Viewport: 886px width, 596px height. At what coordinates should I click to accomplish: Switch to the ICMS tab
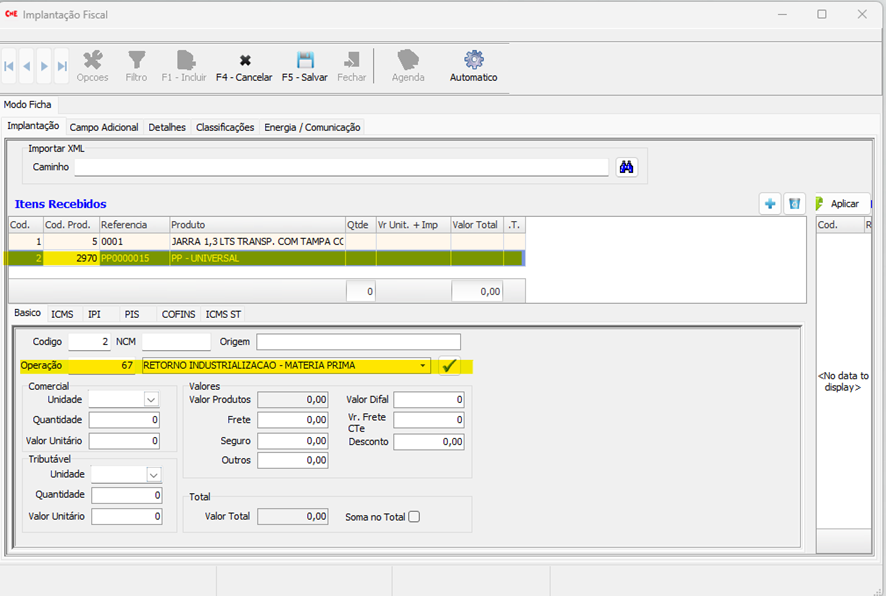[x=62, y=314]
